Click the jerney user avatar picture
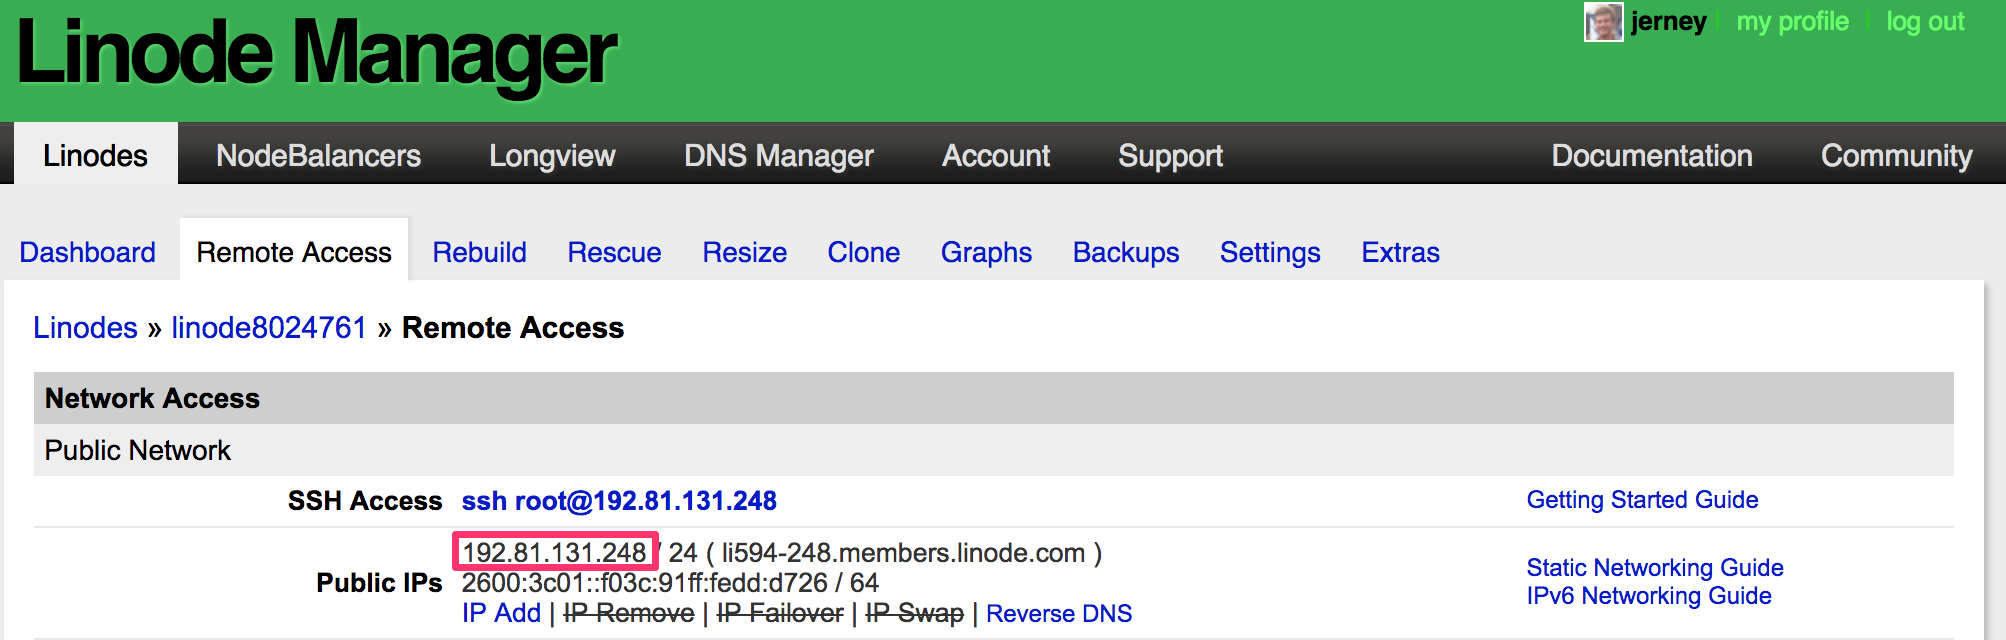This screenshot has width=2006, height=640. pos(1603,22)
